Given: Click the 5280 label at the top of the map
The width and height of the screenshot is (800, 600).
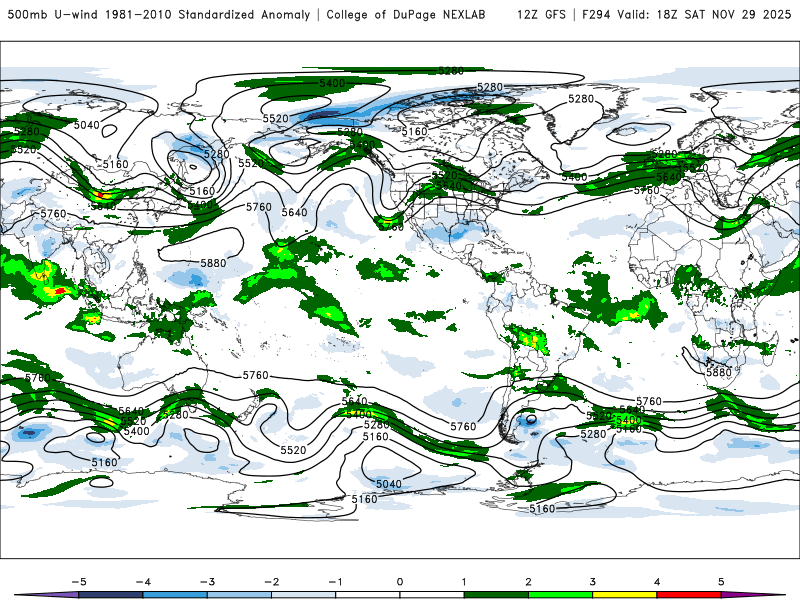Looking at the screenshot, I should coord(451,70).
